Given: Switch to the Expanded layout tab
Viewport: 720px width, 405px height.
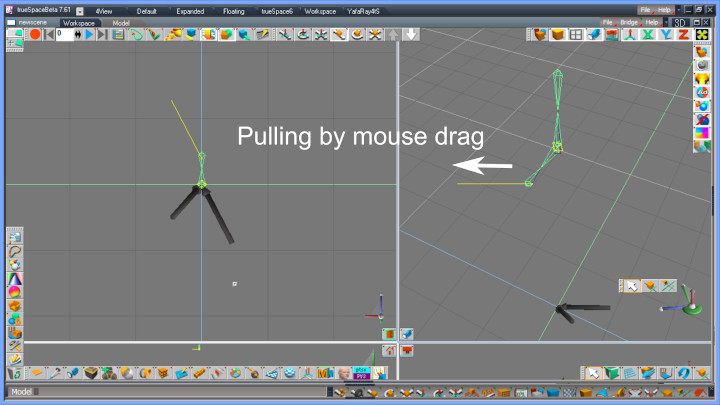Looking at the screenshot, I should pyautogui.click(x=190, y=11).
